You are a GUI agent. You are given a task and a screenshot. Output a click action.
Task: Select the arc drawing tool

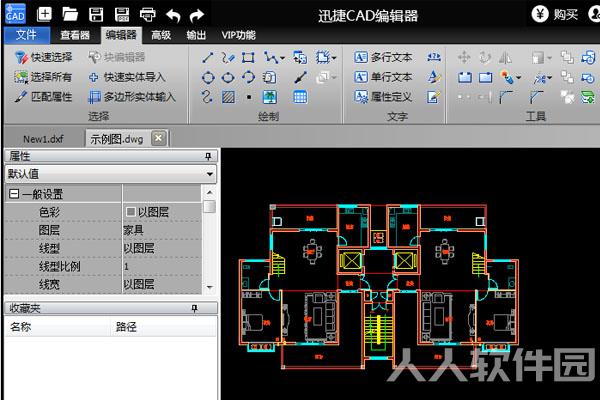[x=248, y=77]
